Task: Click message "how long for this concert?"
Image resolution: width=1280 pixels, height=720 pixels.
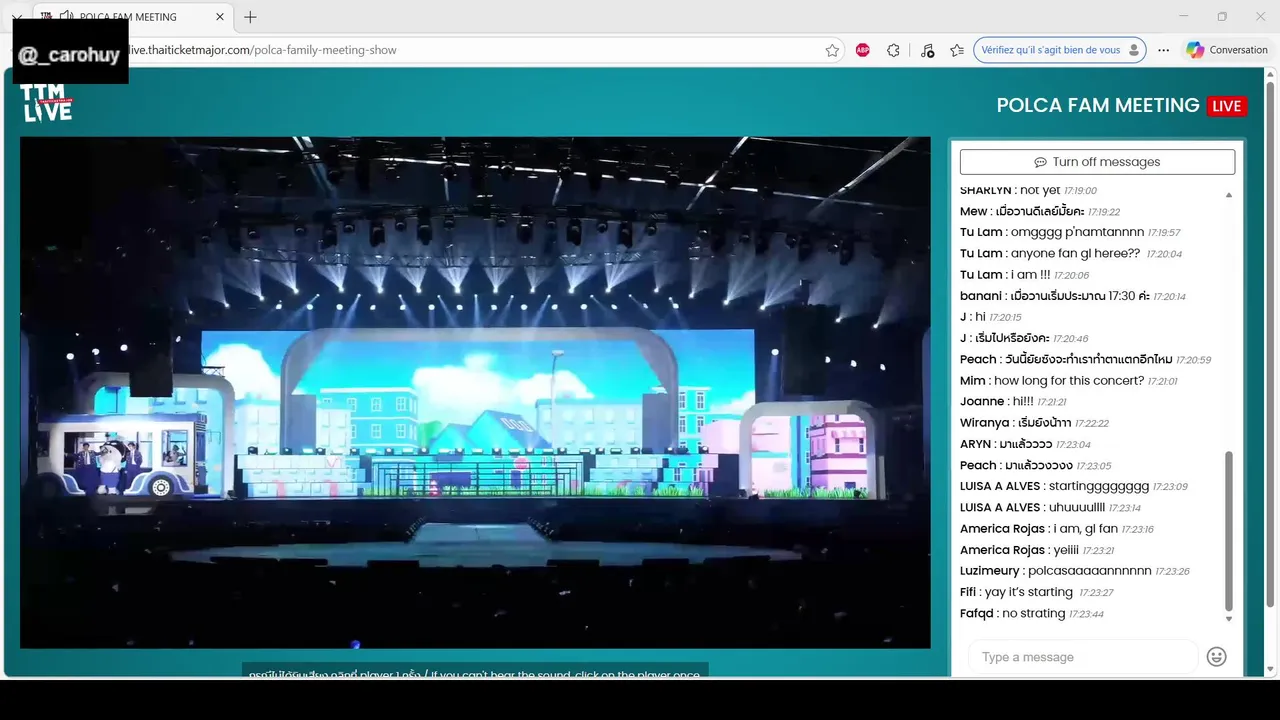Action: point(1069,380)
